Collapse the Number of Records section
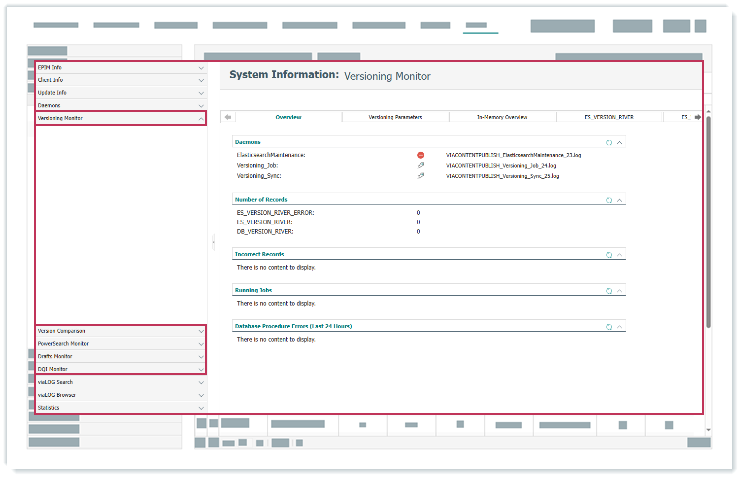The width and height of the screenshot is (742, 479). click(620, 200)
